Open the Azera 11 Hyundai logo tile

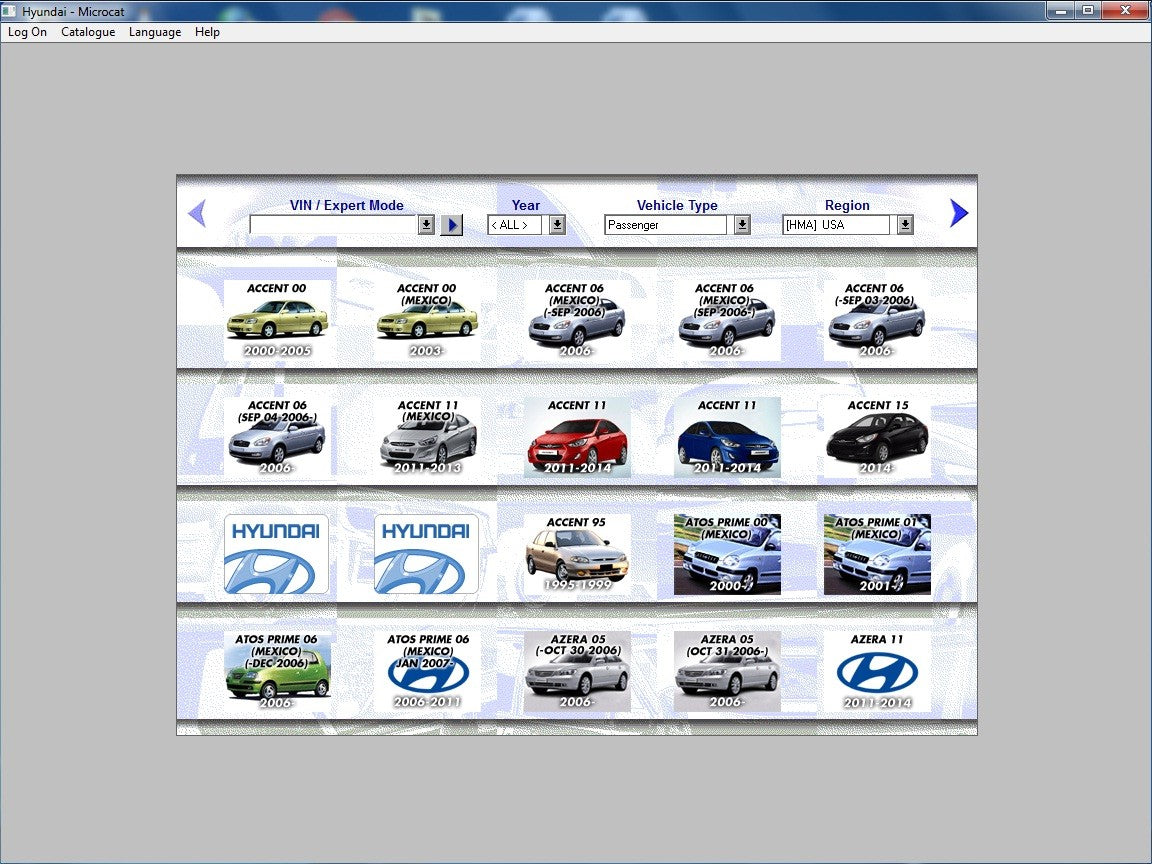coord(877,671)
